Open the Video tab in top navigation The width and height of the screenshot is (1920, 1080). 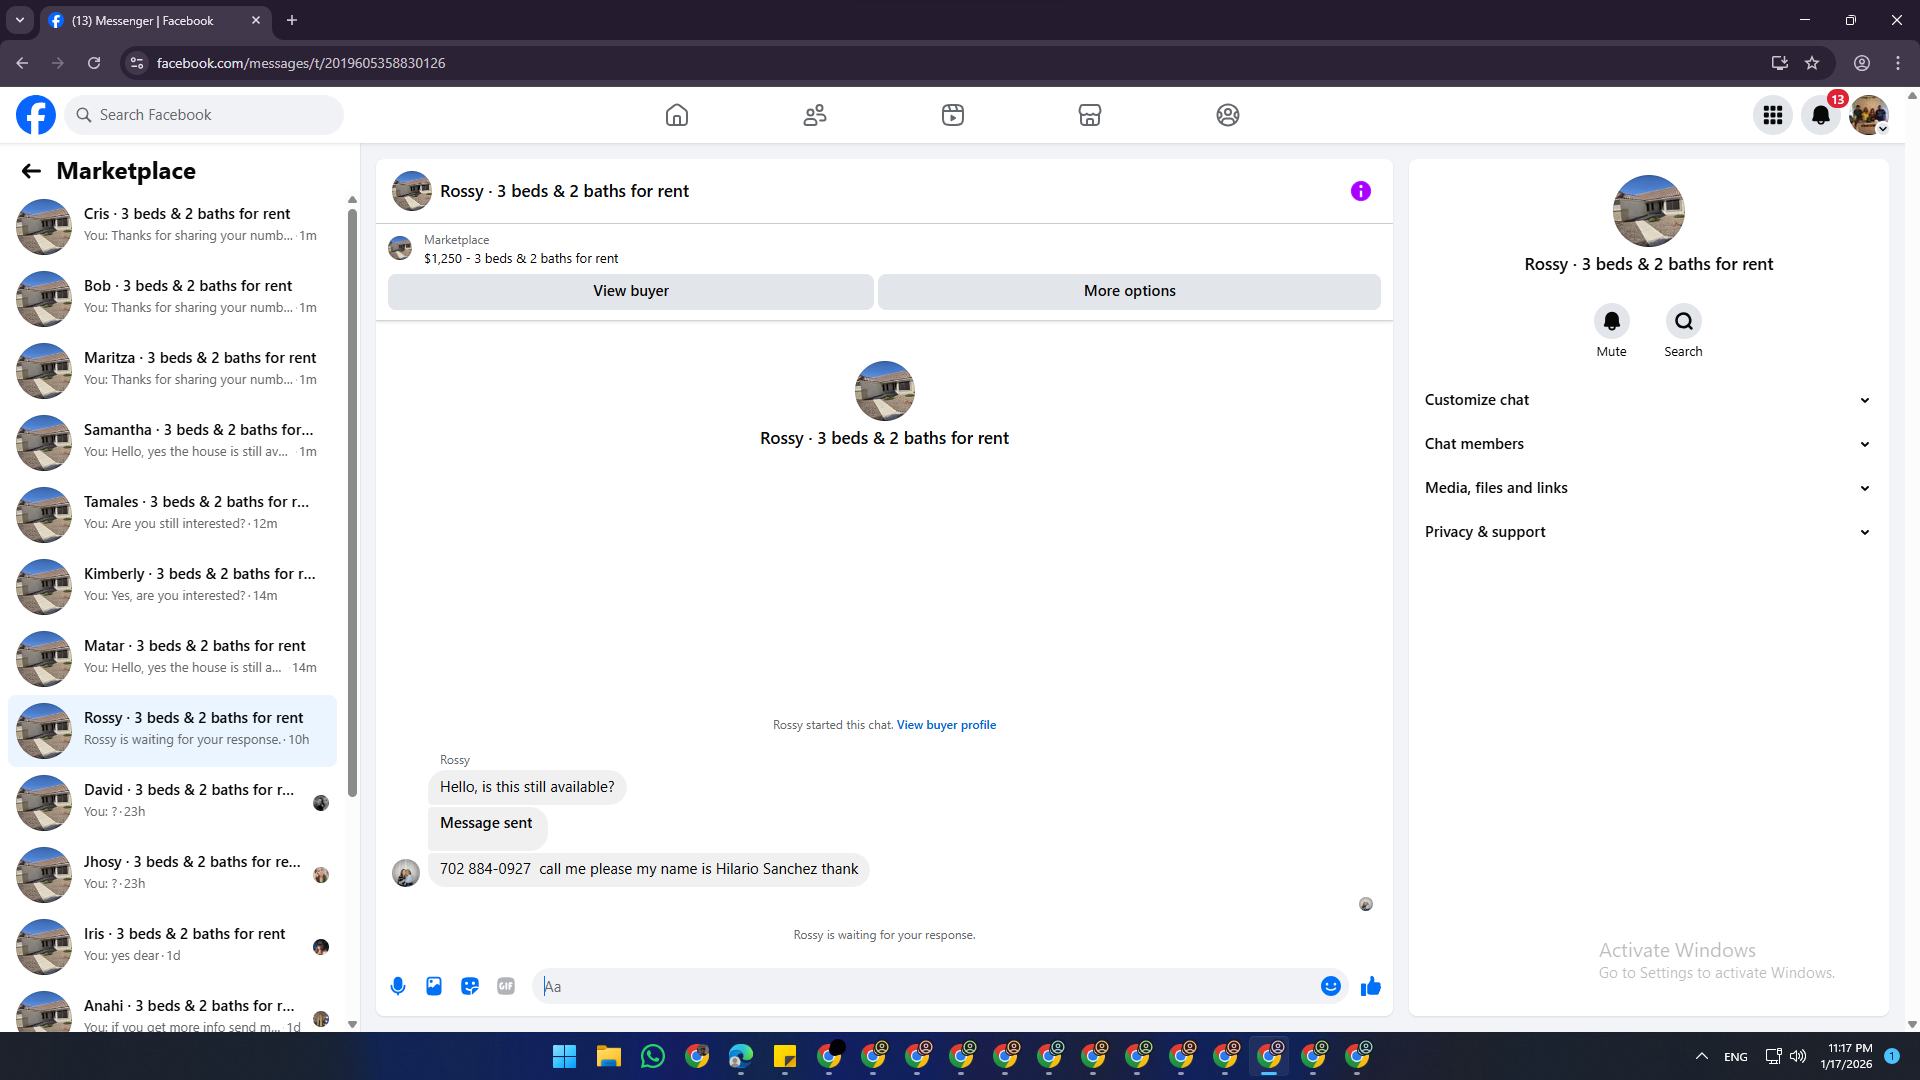click(953, 115)
